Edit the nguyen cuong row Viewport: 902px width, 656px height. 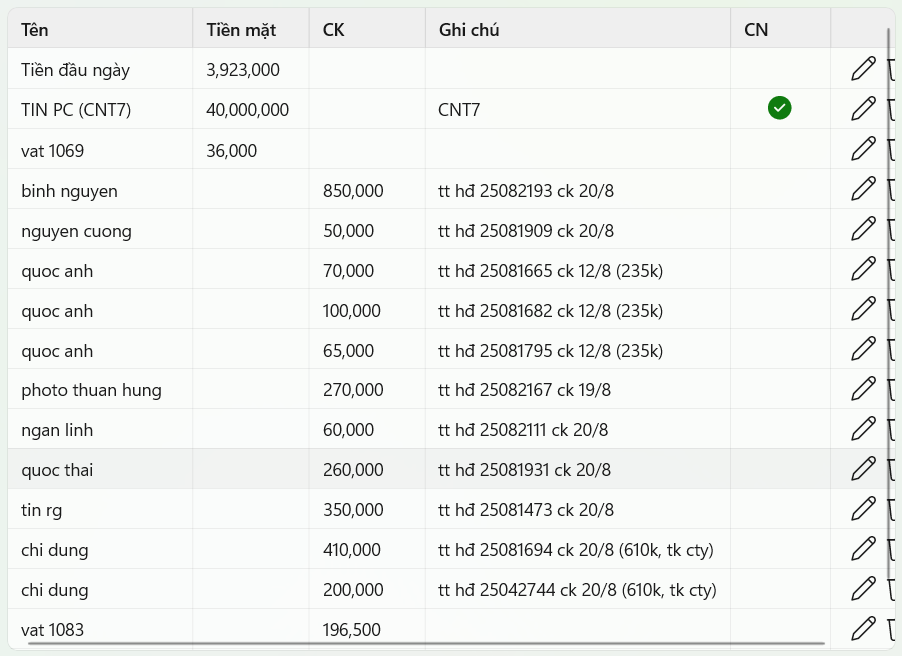click(863, 229)
